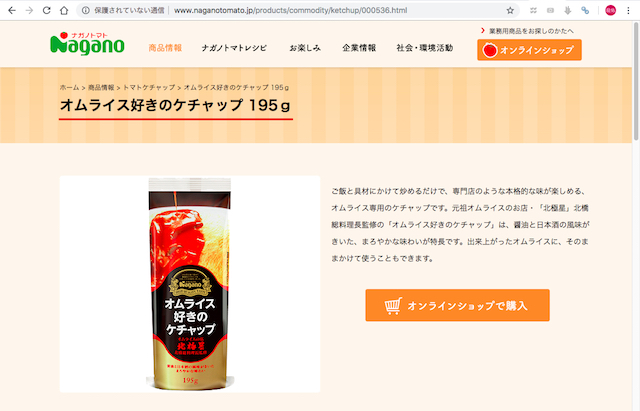Click the address bar URL field

click(x=290, y=10)
